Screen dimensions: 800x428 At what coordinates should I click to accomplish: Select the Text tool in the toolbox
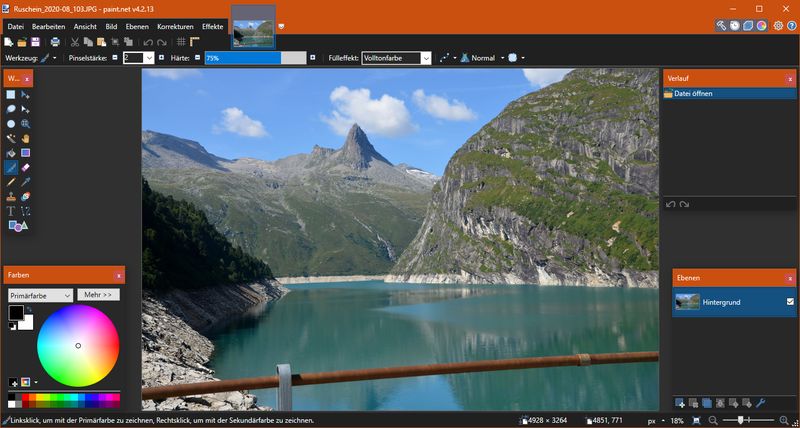tap(11, 211)
